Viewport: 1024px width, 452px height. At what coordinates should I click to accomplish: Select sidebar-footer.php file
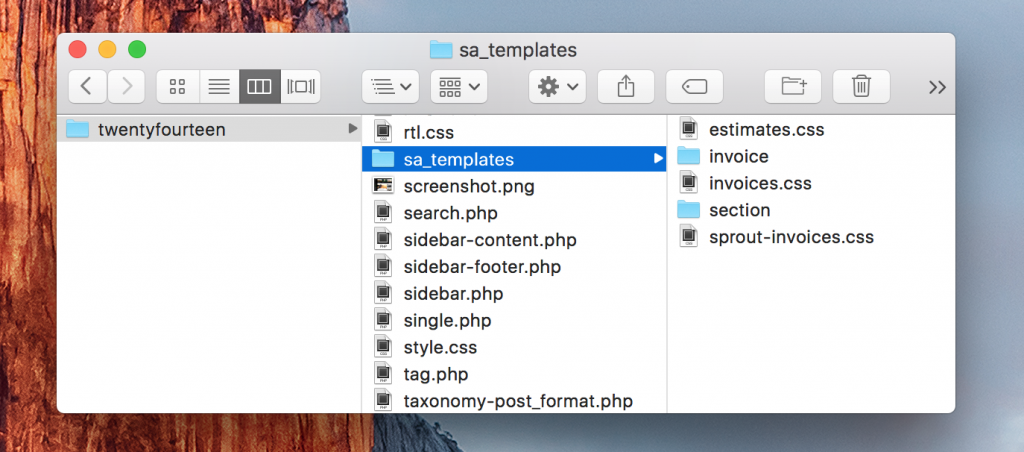(514, 266)
